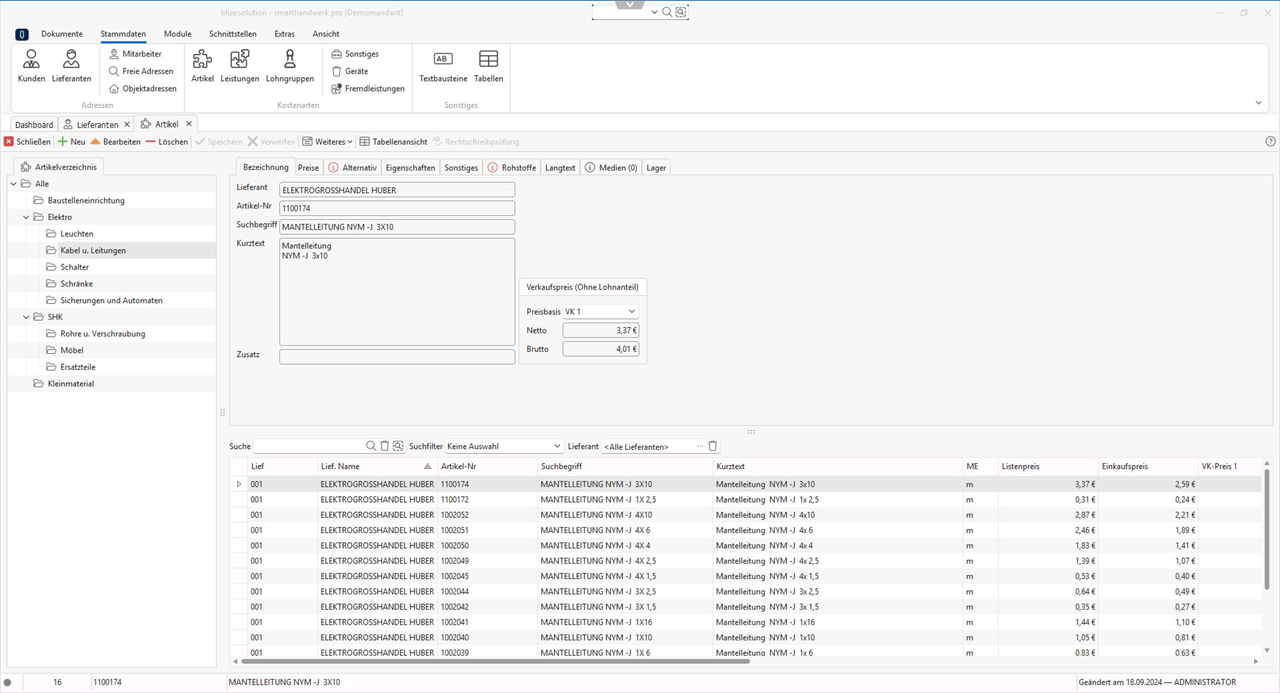Screen dimensions: 1280x693
Task: Open the Ansicht menu
Action: point(326,34)
